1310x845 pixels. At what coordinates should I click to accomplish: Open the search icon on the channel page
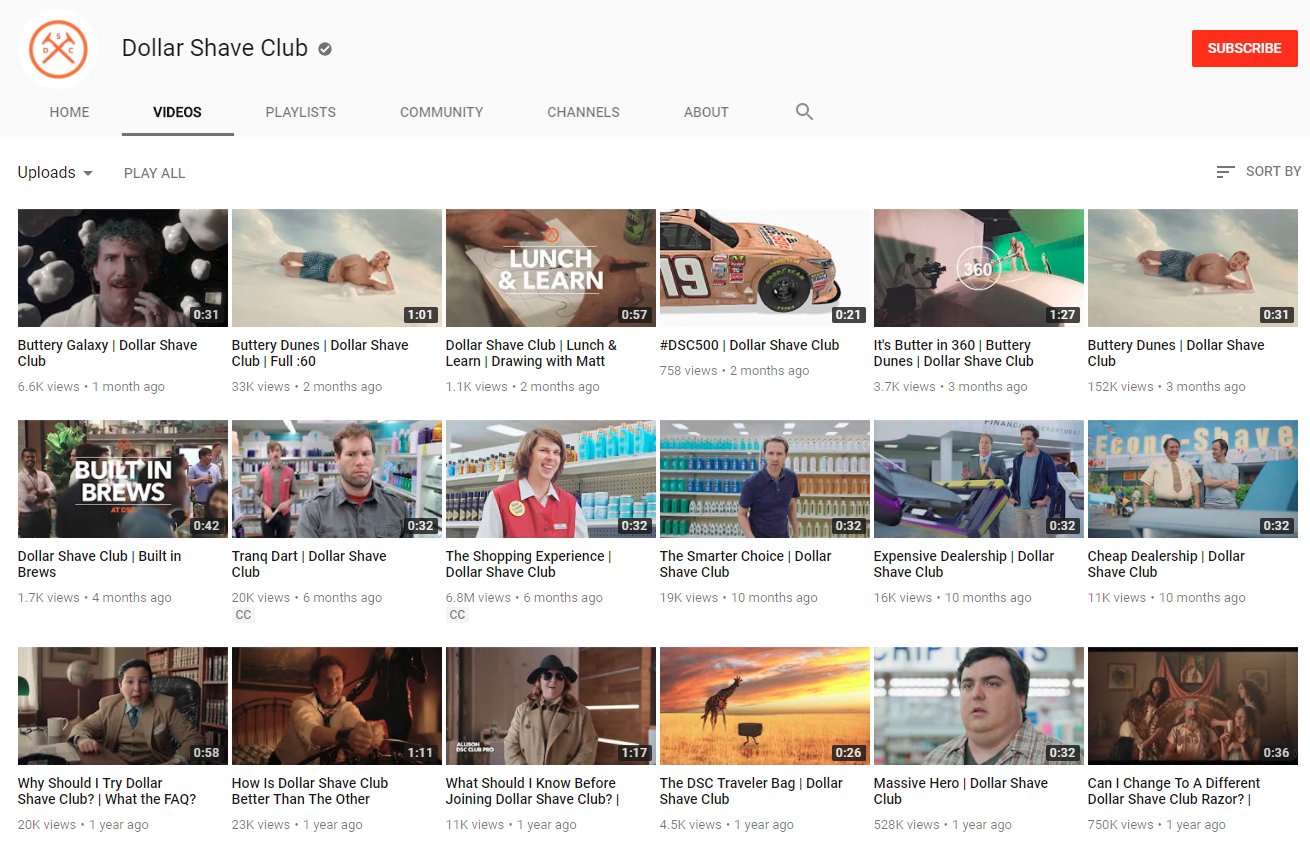(804, 112)
